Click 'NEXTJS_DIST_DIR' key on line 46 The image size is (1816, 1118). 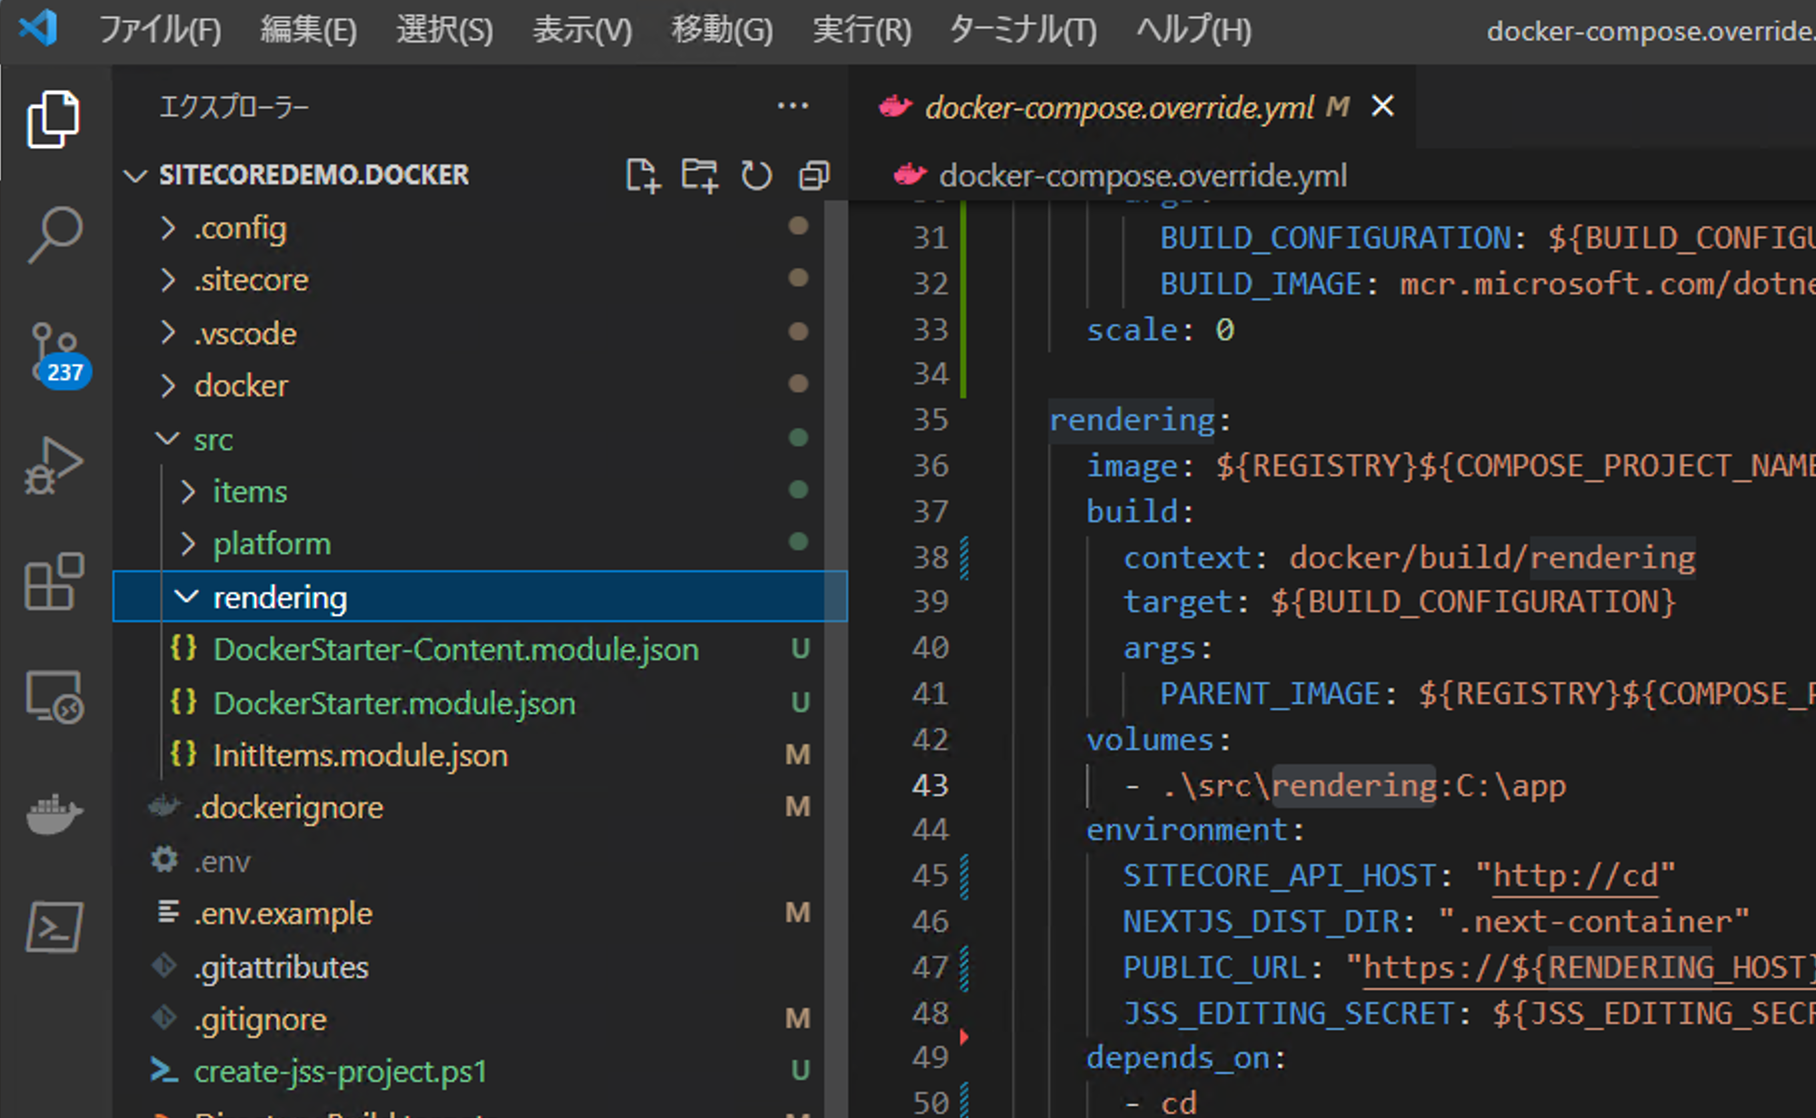tap(1261, 921)
